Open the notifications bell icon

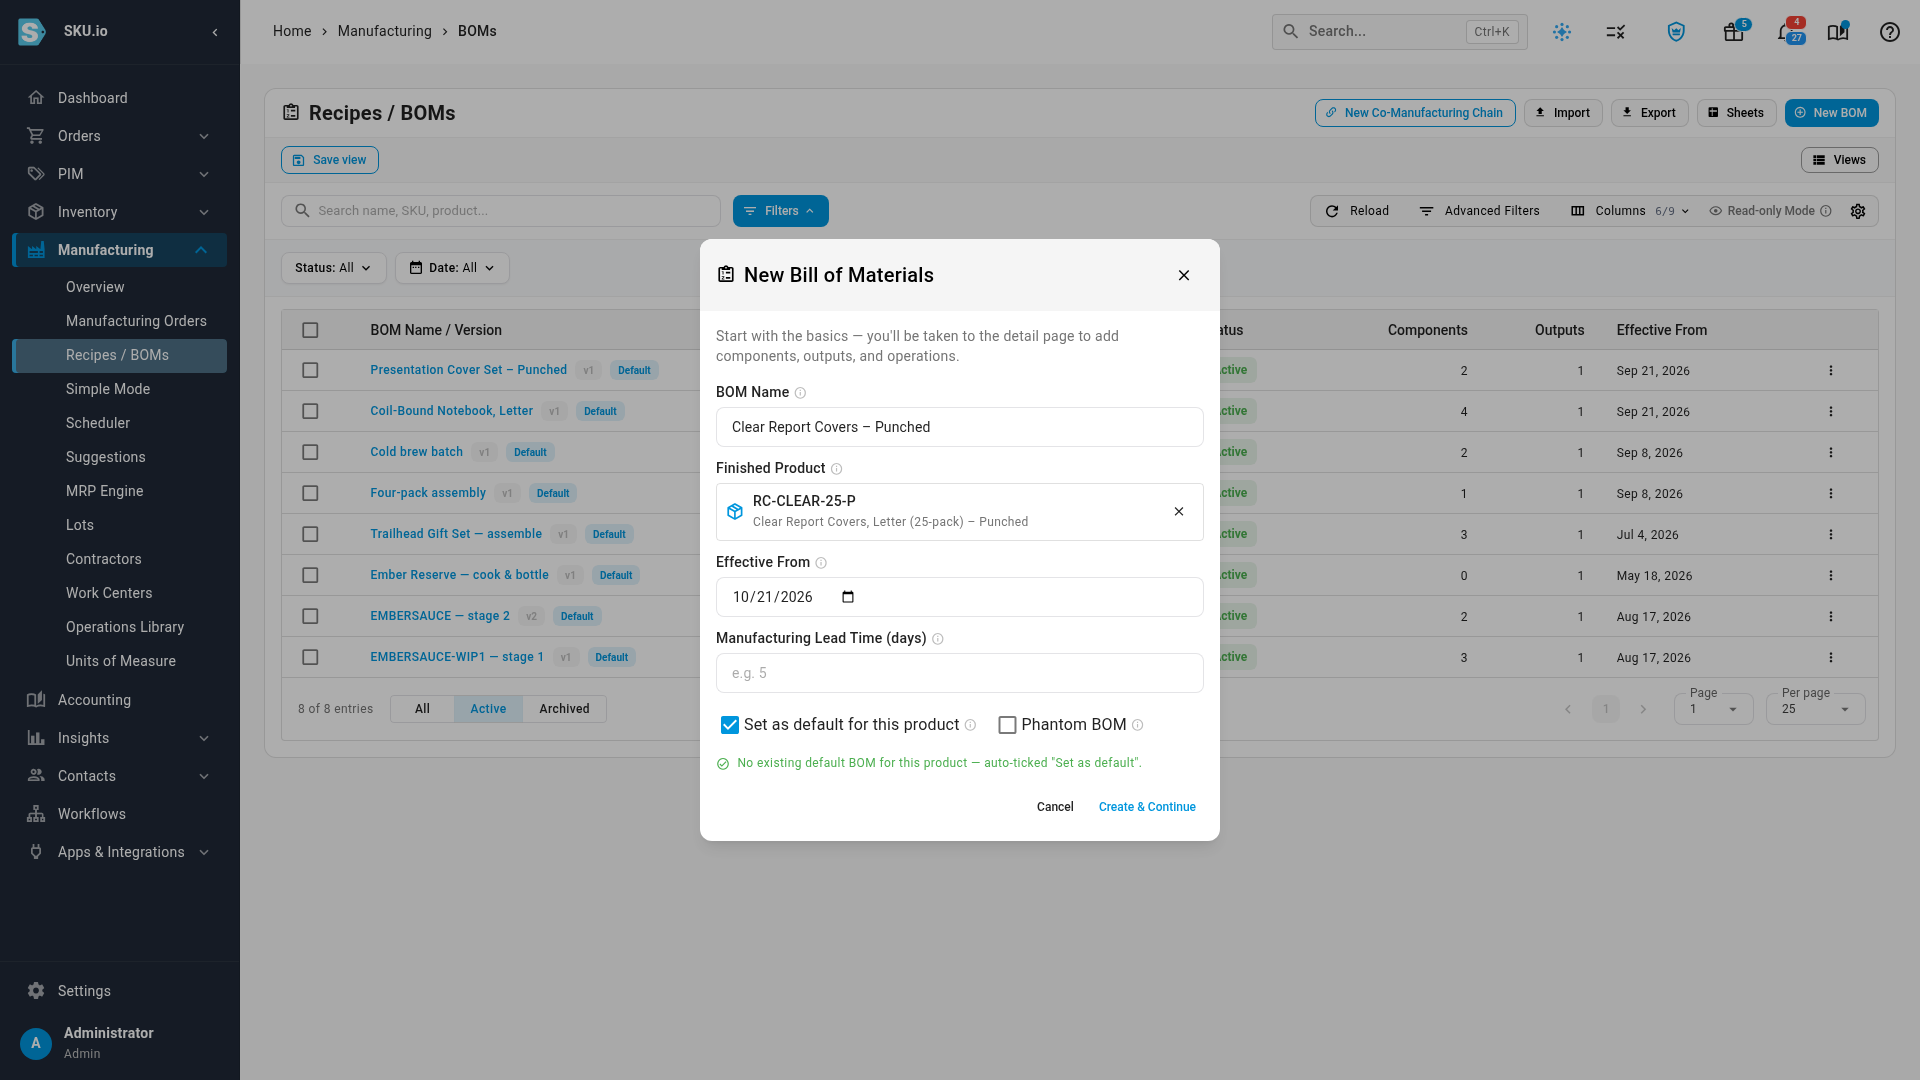(x=1786, y=32)
